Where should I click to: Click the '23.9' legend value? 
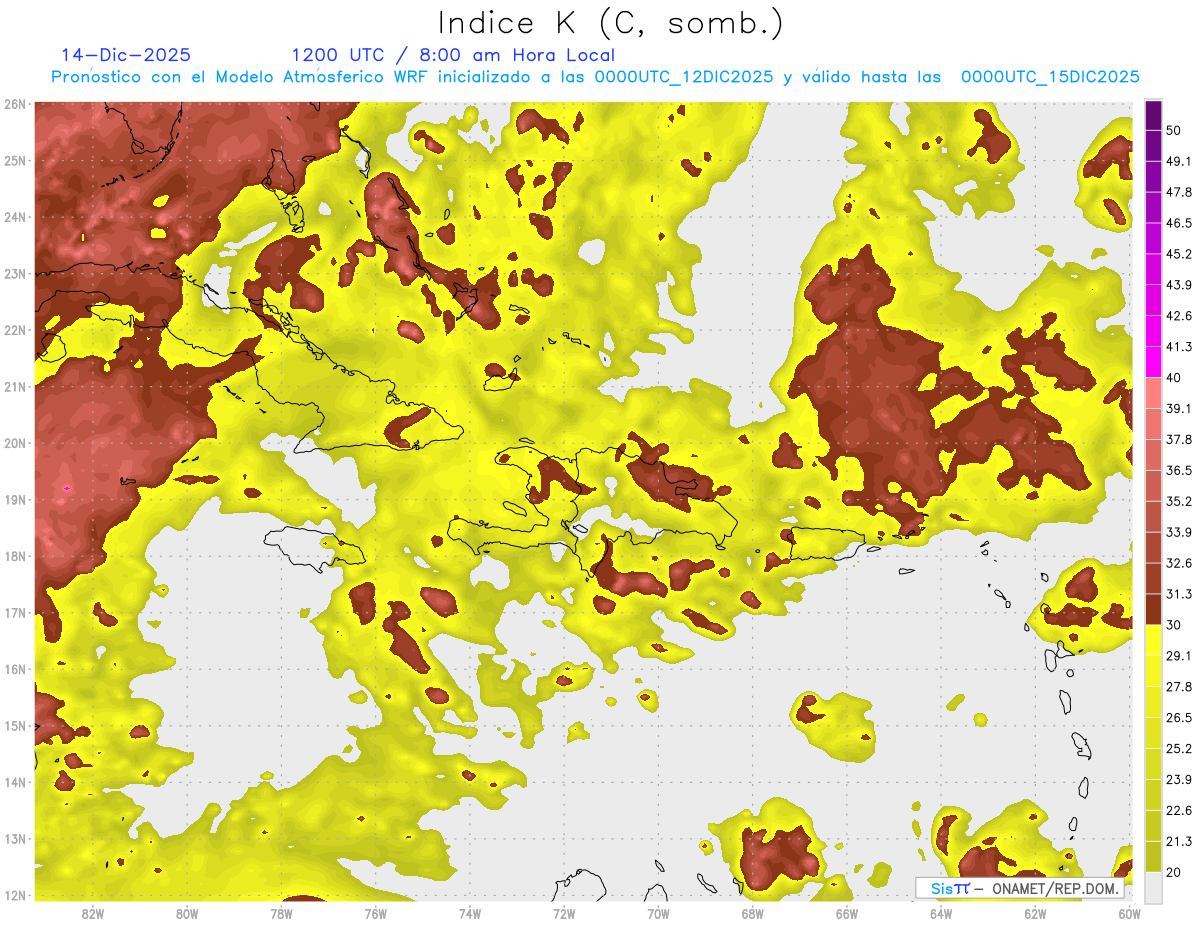click(1180, 780)
